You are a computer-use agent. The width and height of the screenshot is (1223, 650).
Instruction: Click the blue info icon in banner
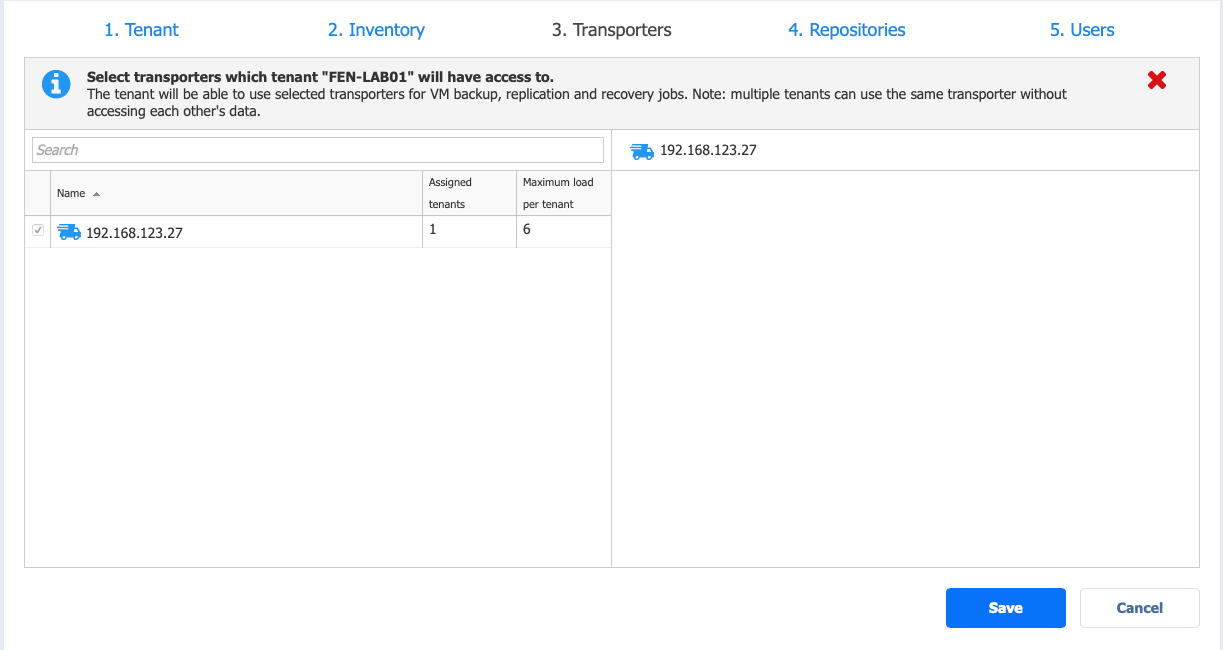56,84
